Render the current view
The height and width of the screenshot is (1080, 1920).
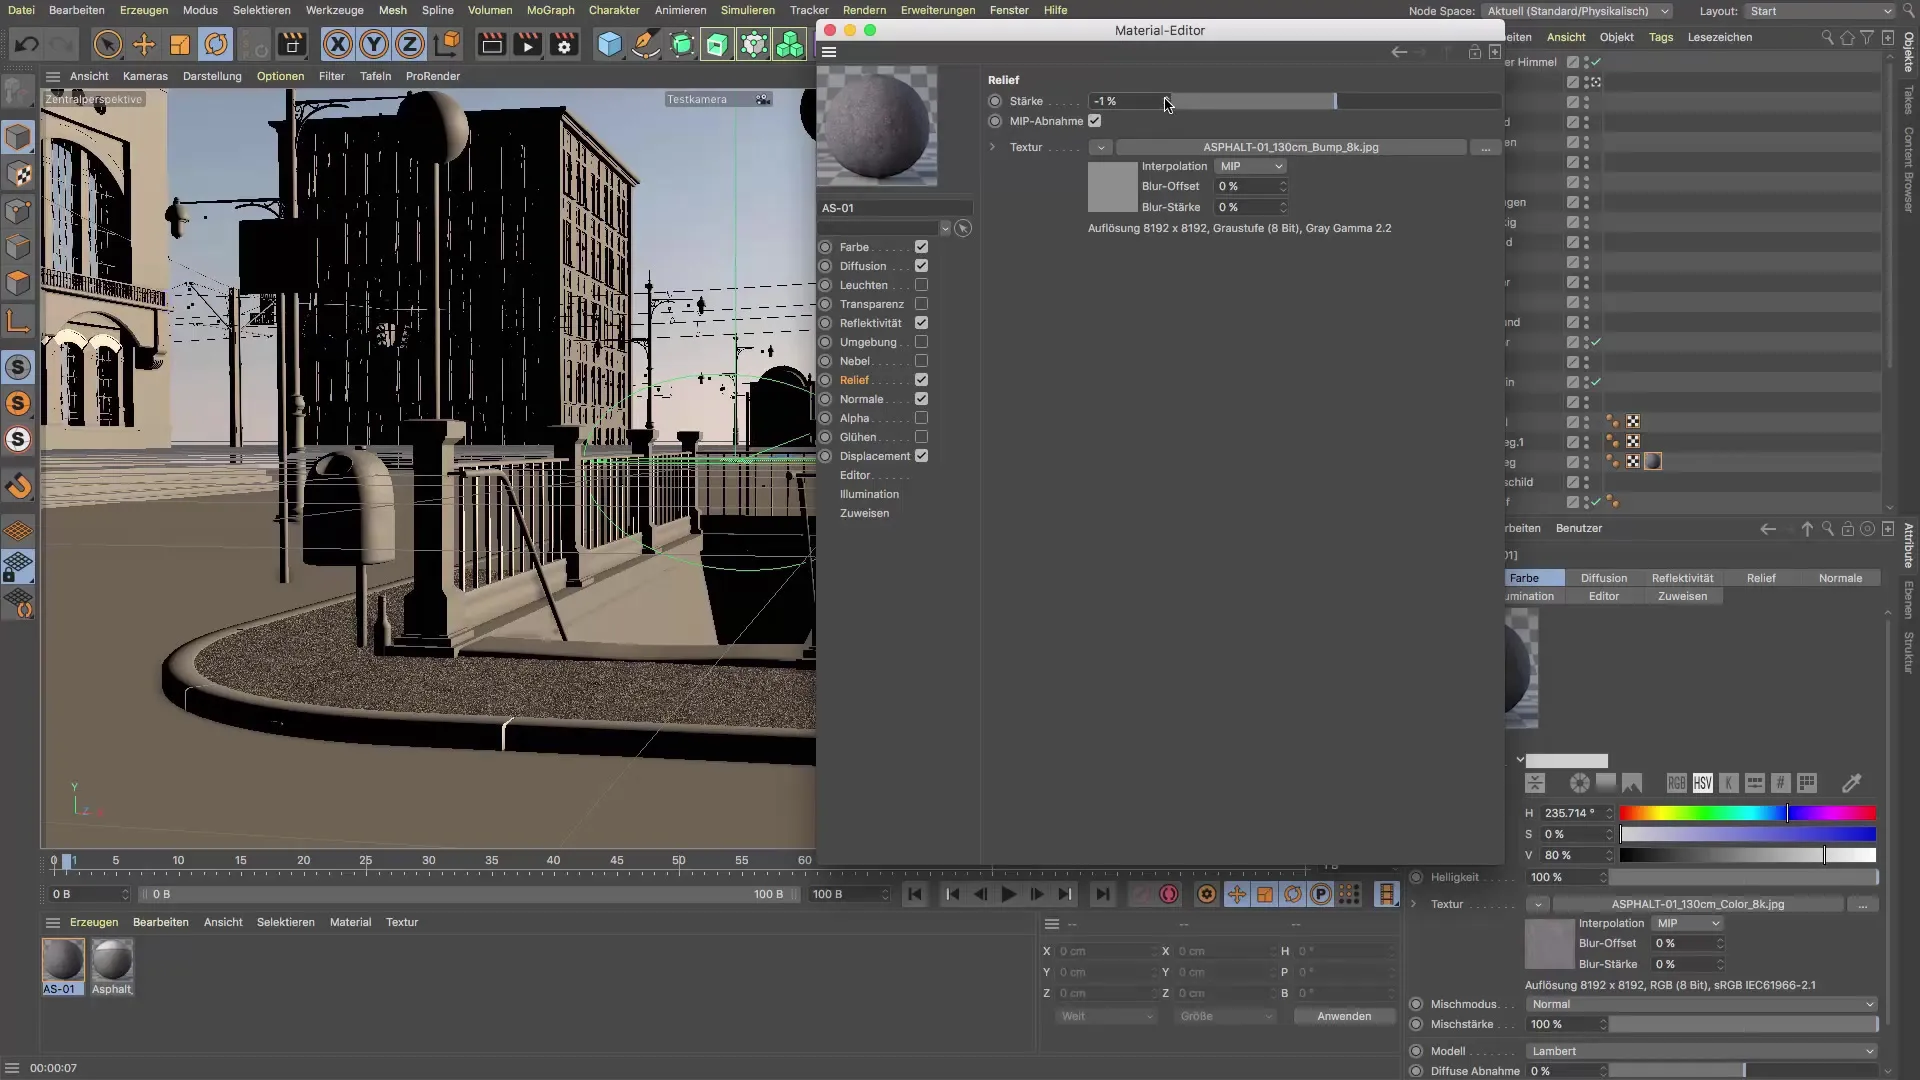(x=492, y=44)
